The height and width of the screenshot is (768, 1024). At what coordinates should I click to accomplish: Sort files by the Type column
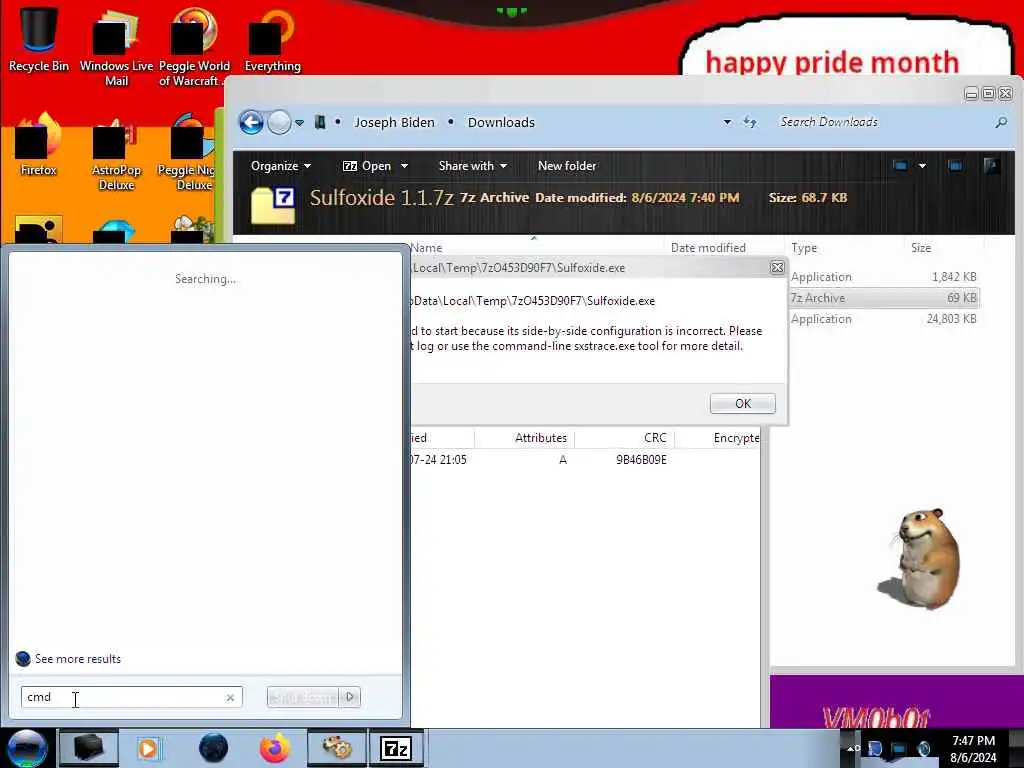[804, 248]
